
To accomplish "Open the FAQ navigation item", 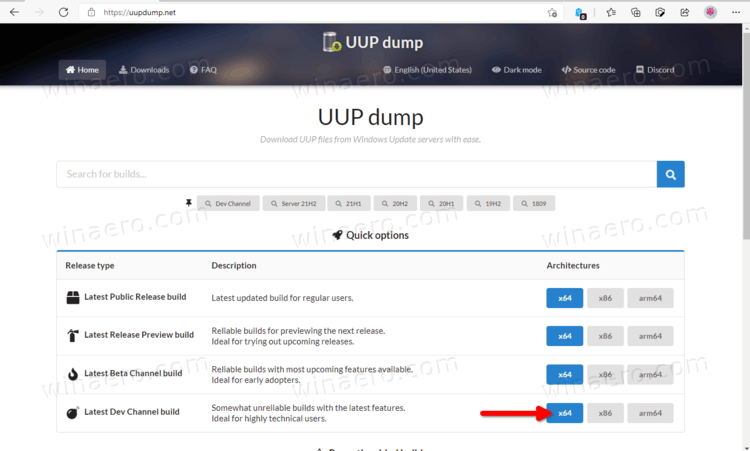I will click(x=203, y=70).
